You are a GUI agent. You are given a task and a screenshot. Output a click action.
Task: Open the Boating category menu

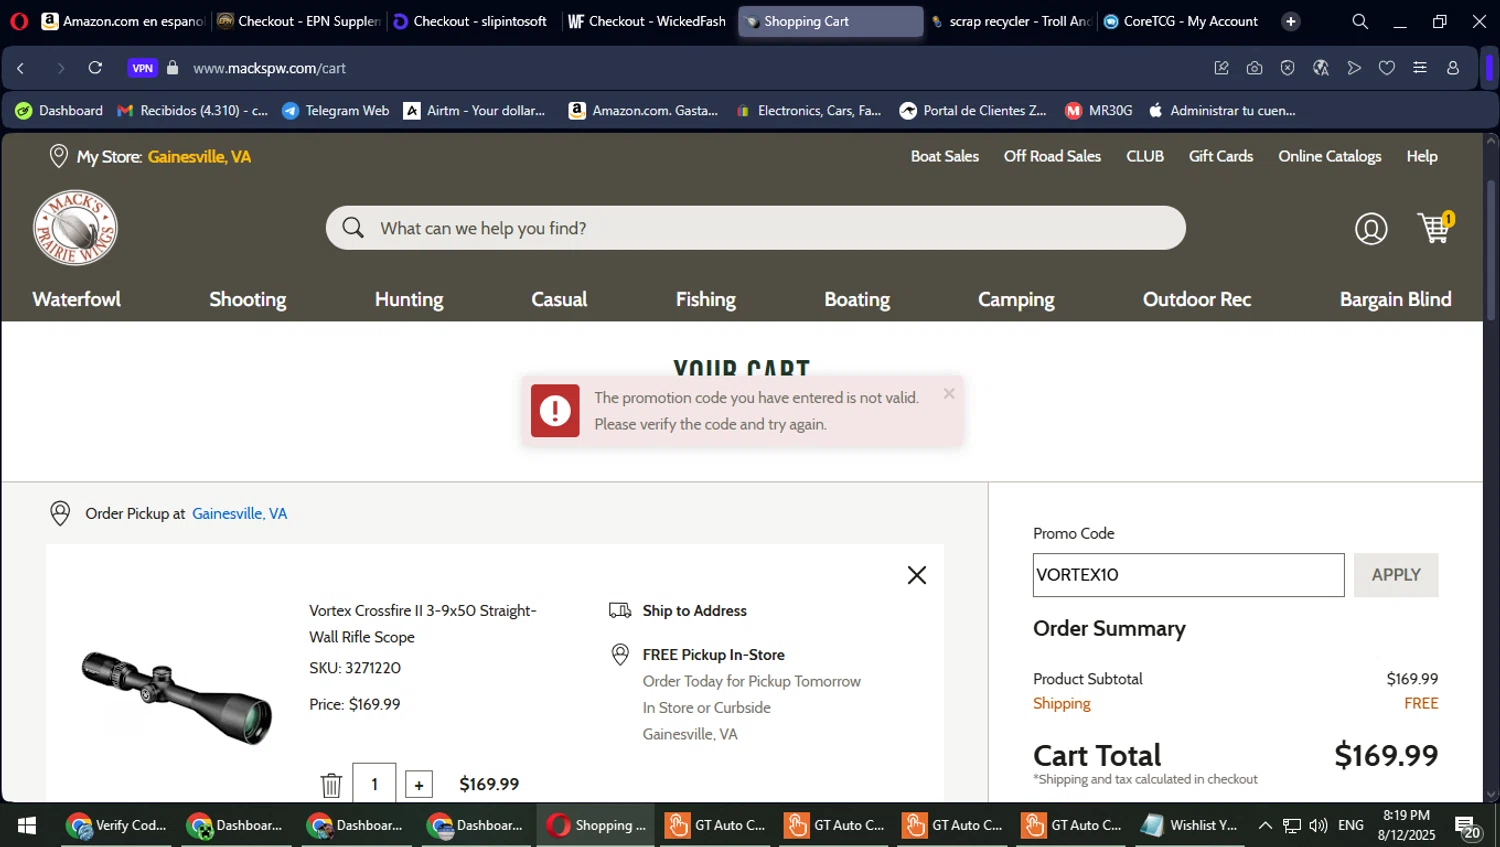(x=857, y=299)
